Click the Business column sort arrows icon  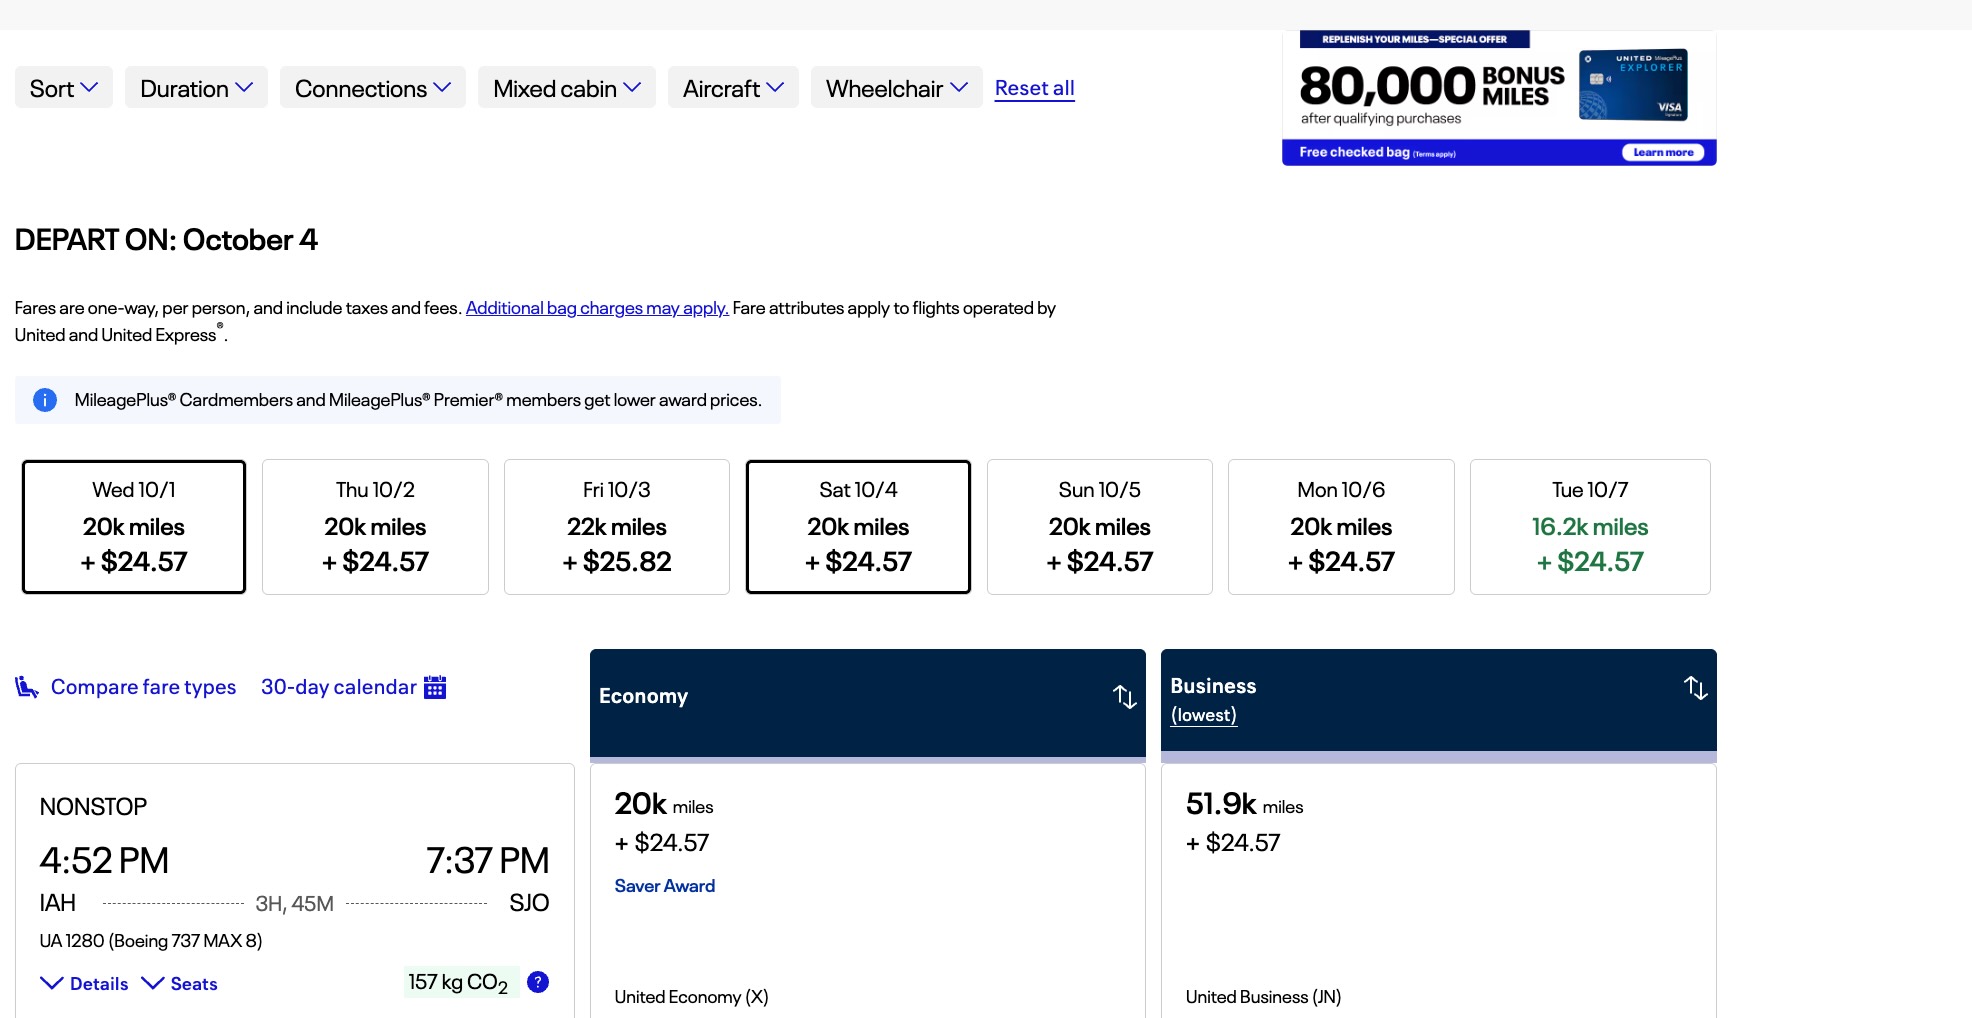[x=1695, y=688]
